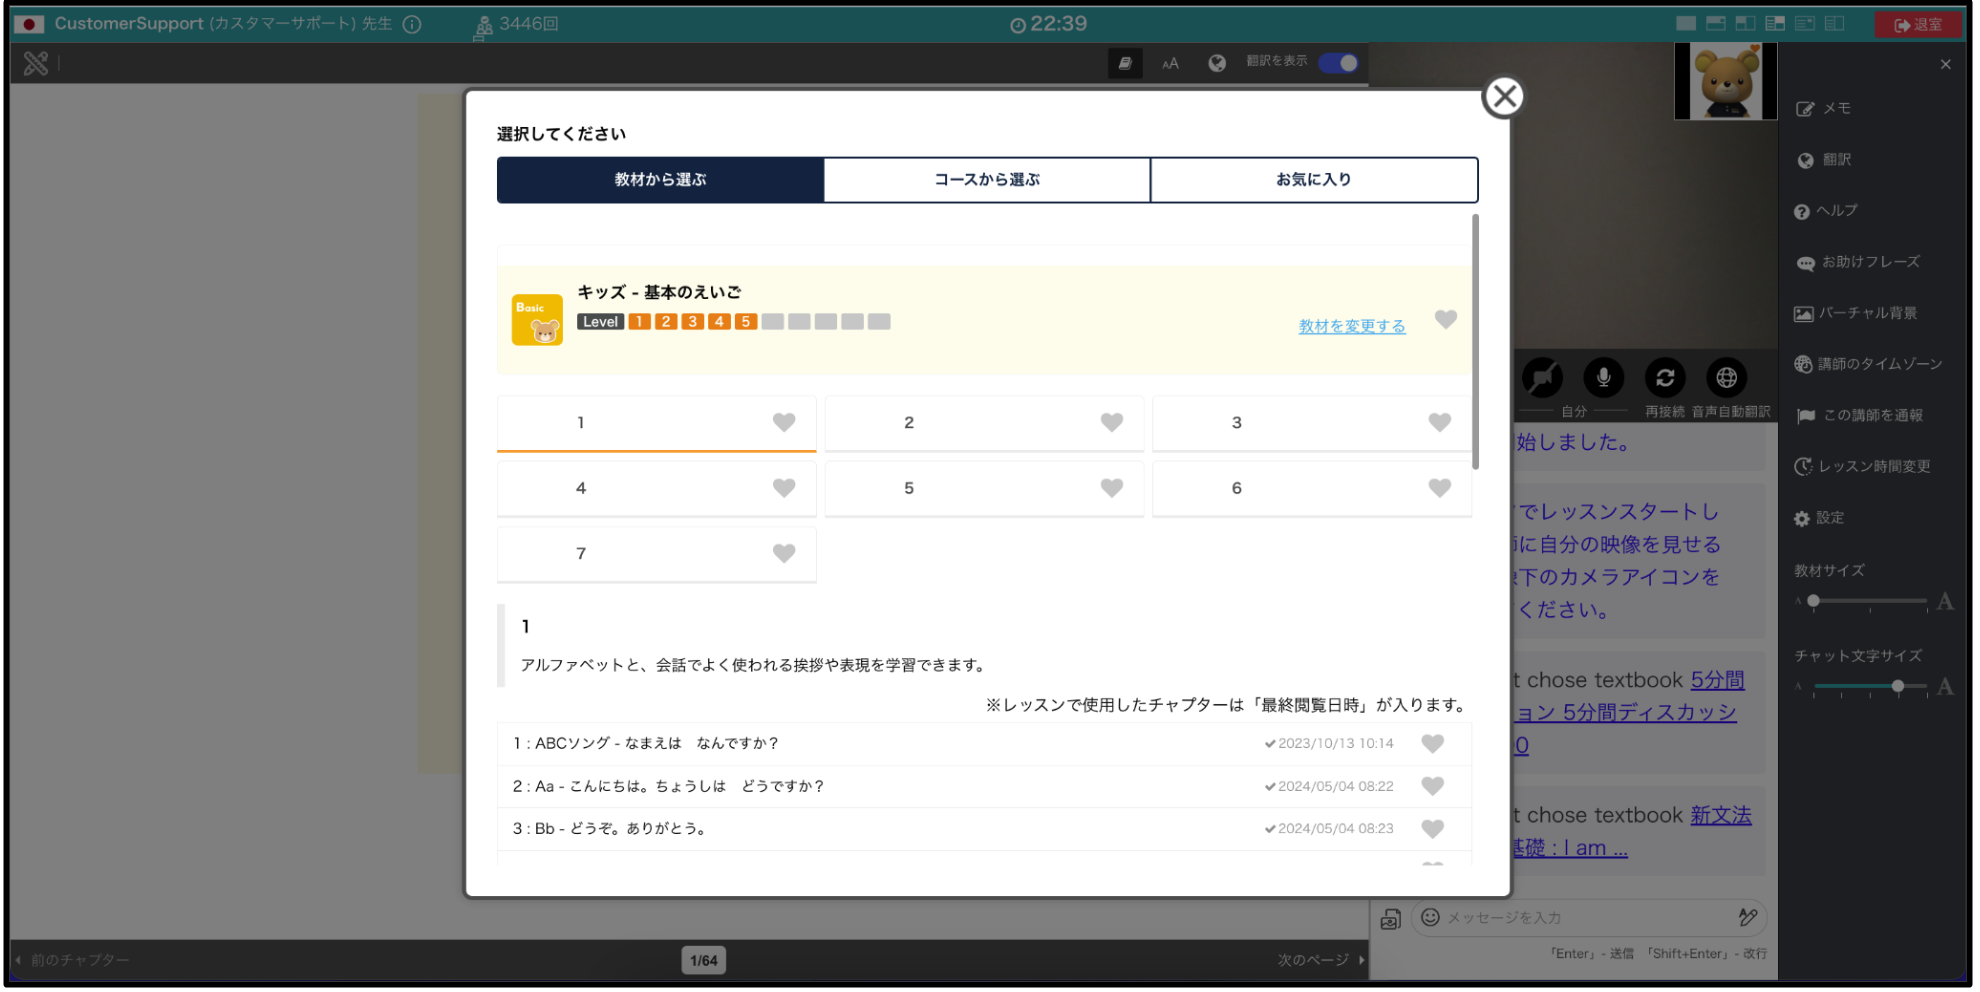Click the 退室 exit room button
Image resolution: width=1980 pixels, height=992 pixels.
click(1918, 24)
